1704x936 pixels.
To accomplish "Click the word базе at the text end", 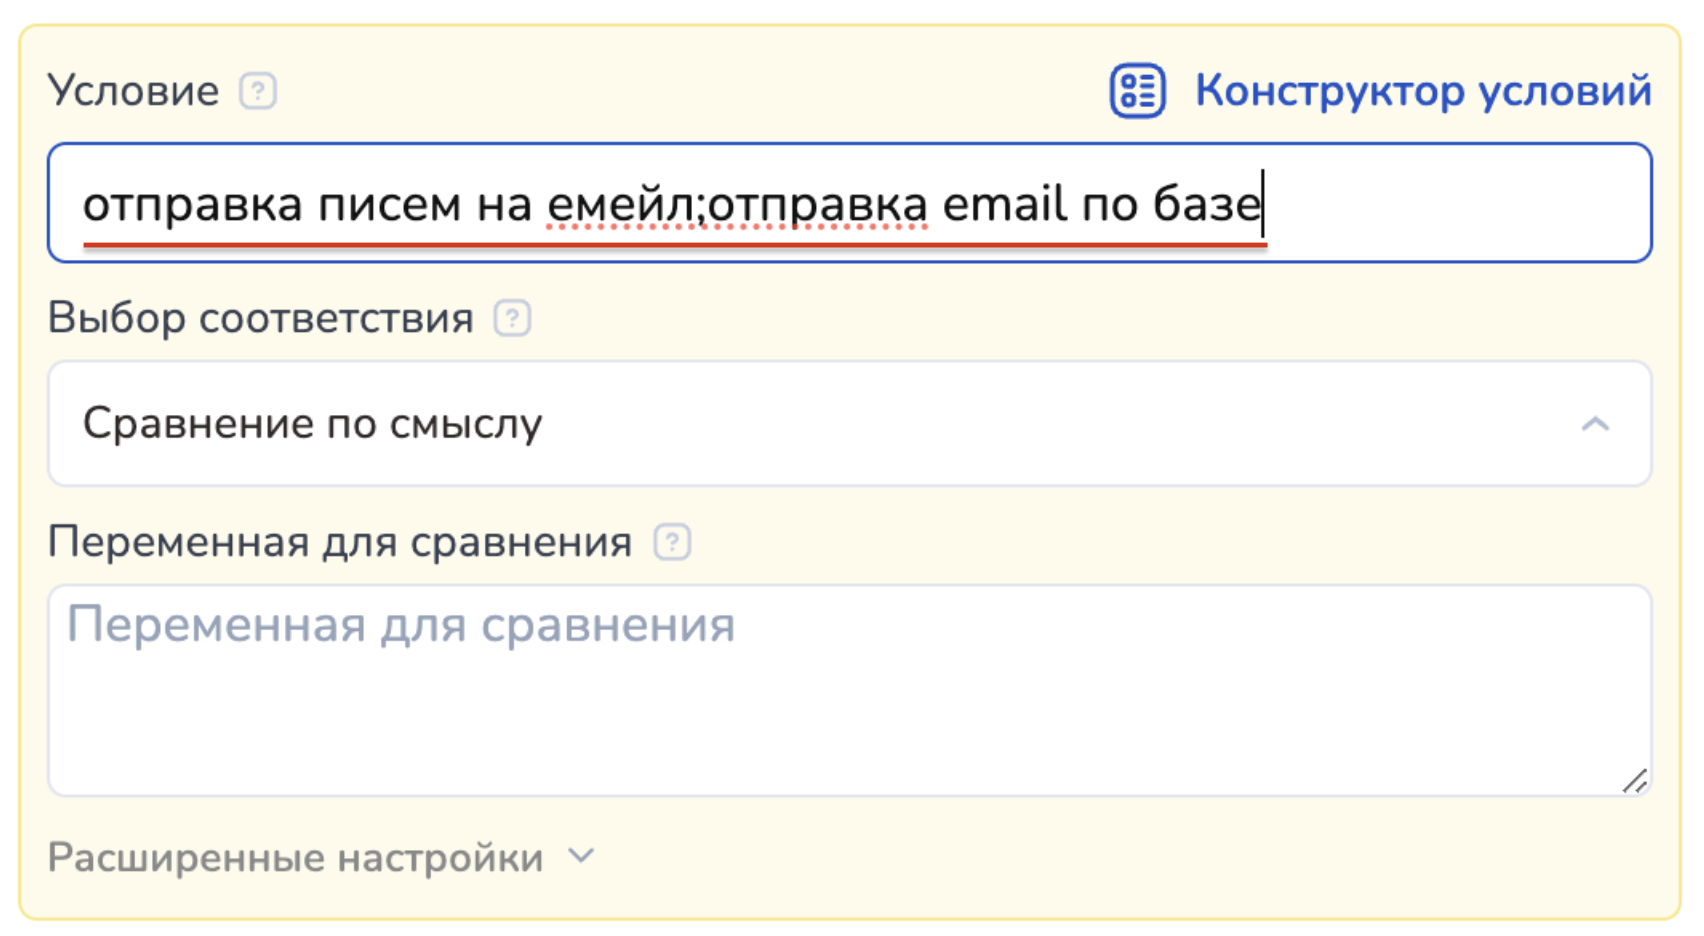I will point(1205,205).
